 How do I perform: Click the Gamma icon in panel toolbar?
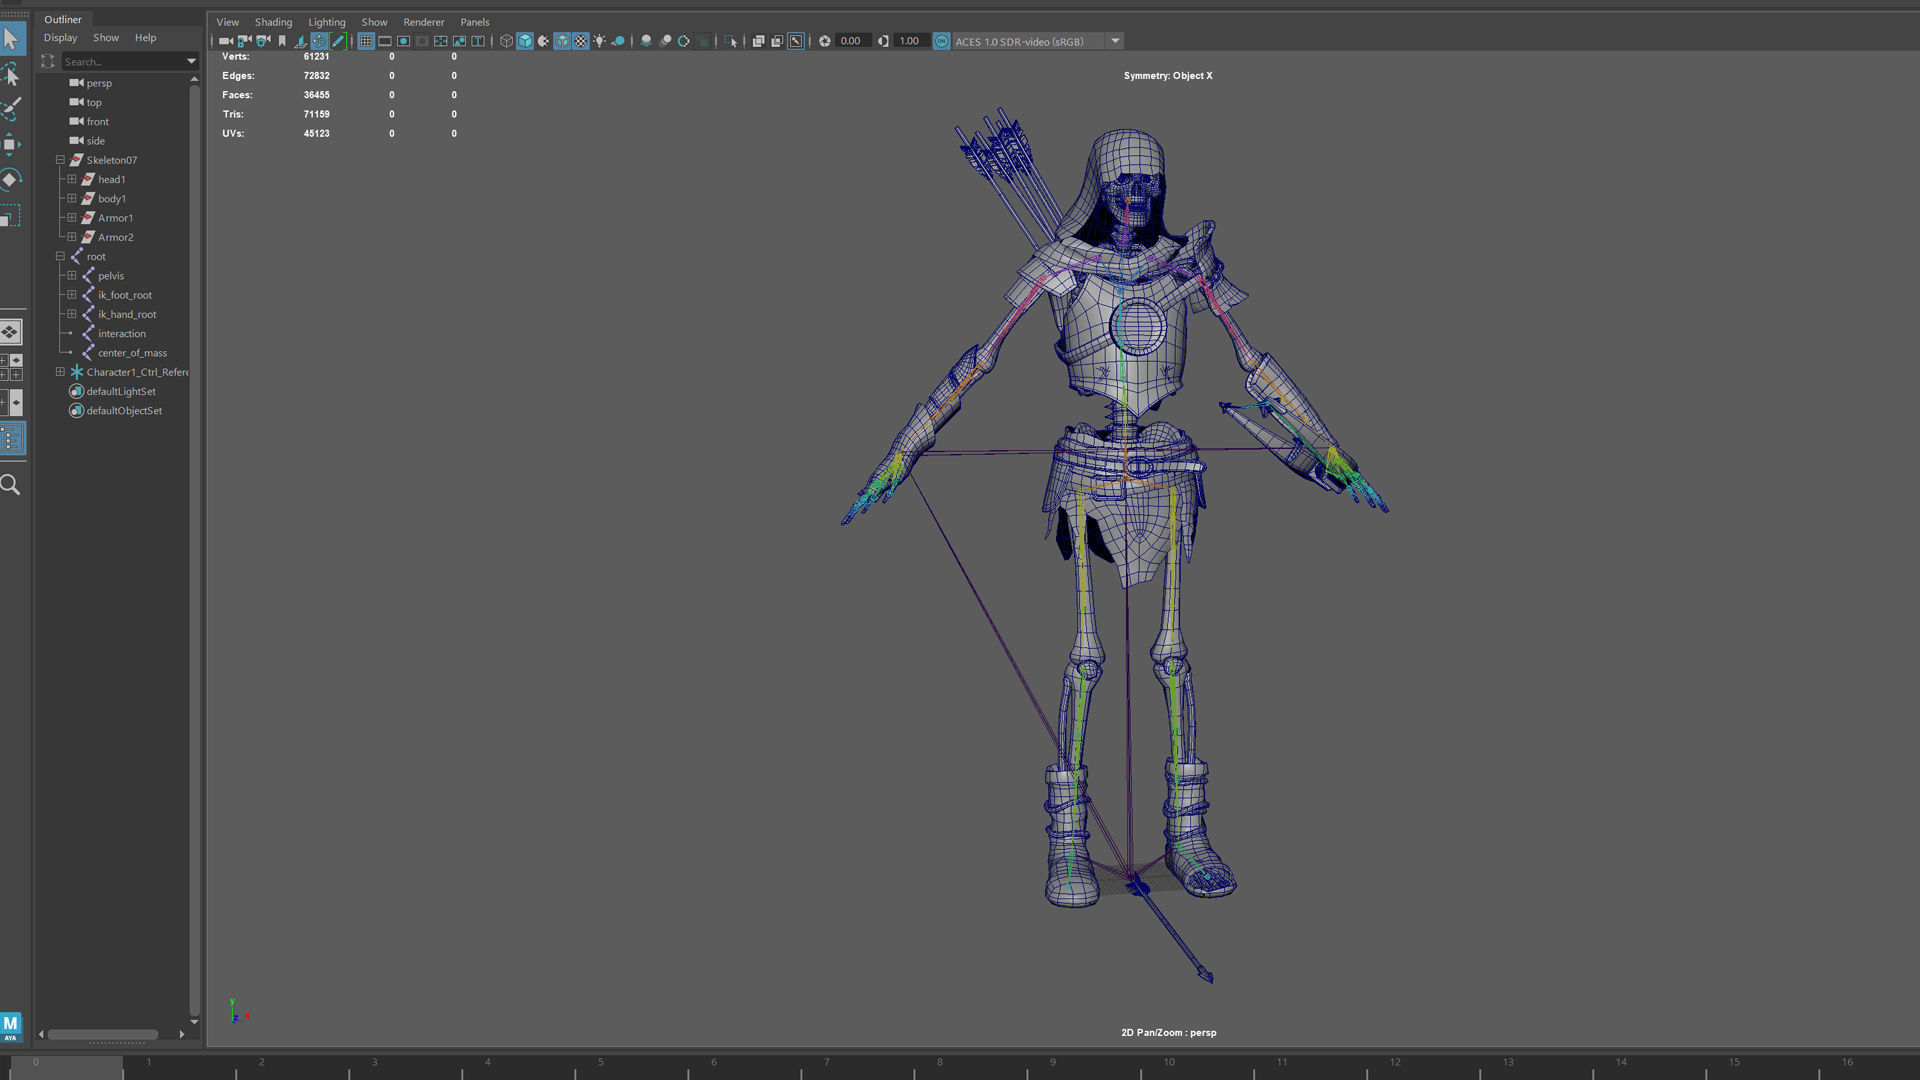[x=883, y=41]
